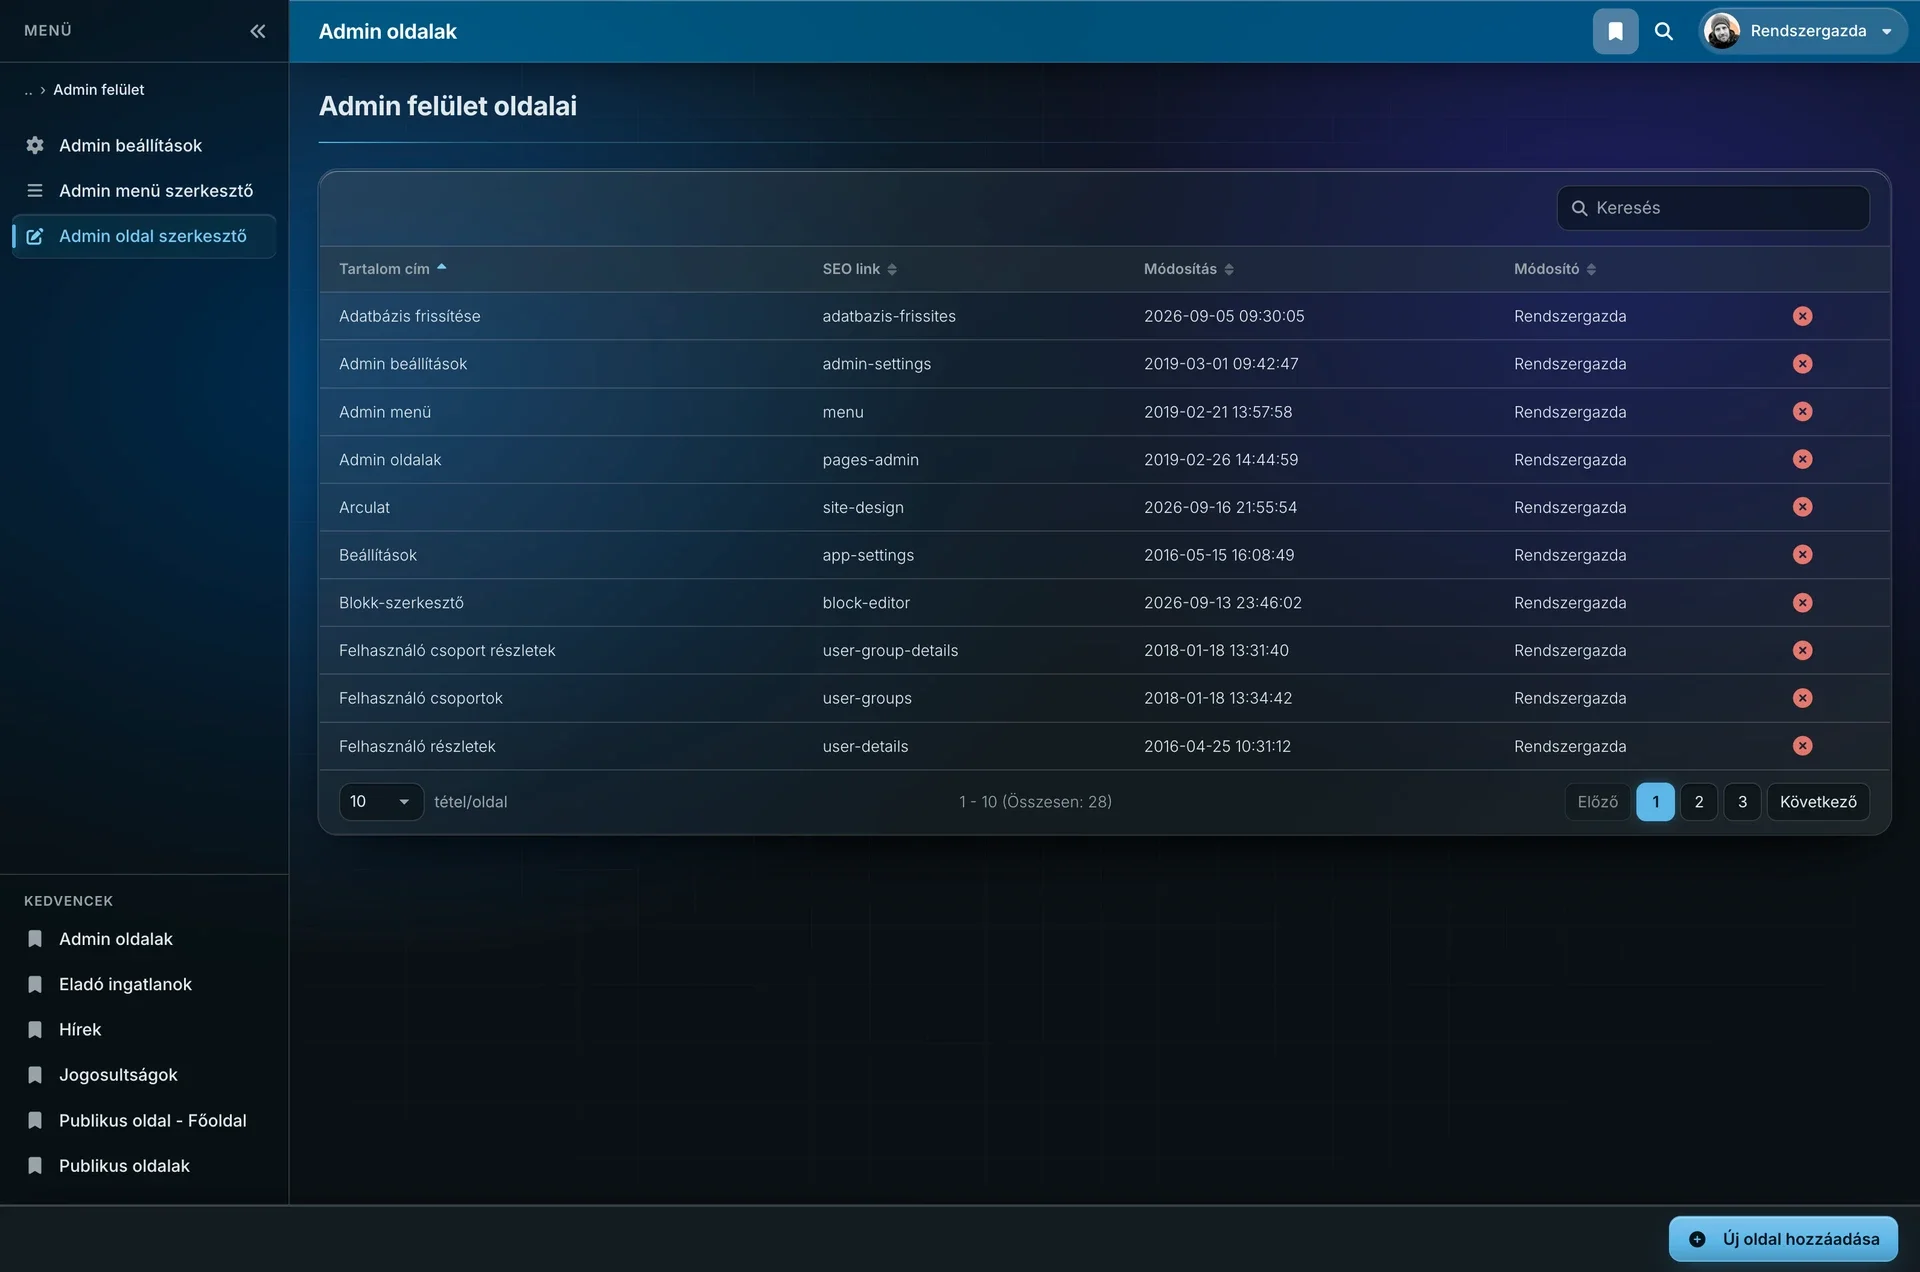This screenshot has width=1920, height=1272.
Task: Click the bookmark icon in the top bar
Action: (1615, 31)
